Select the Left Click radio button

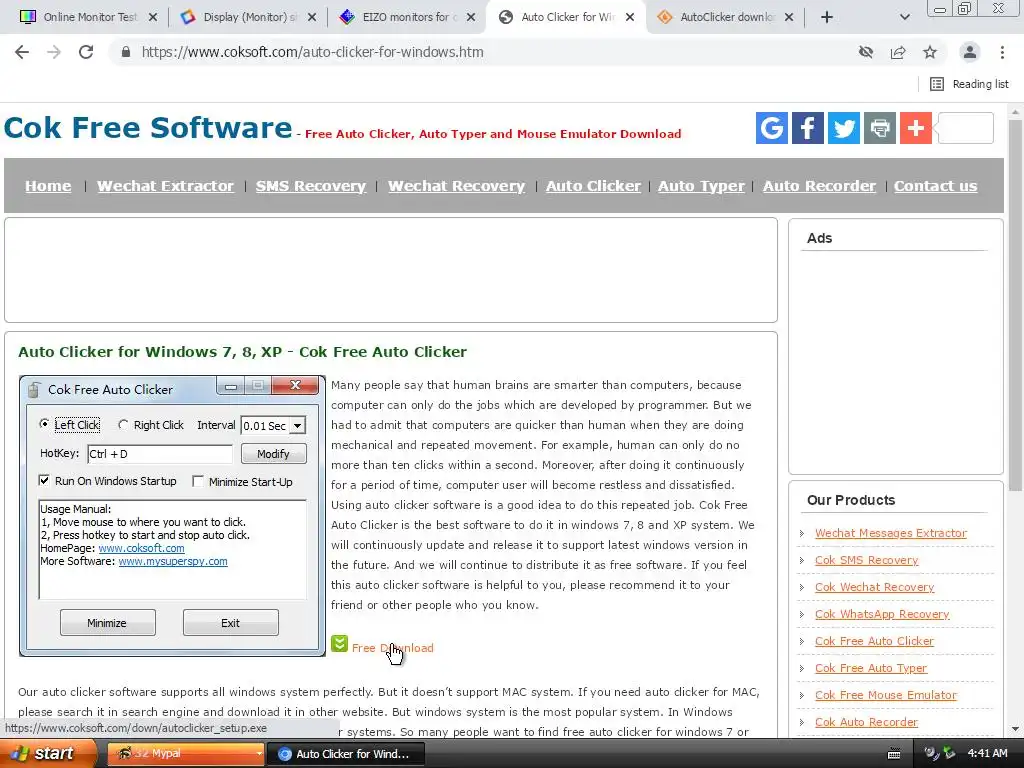[x=44, y=424]
